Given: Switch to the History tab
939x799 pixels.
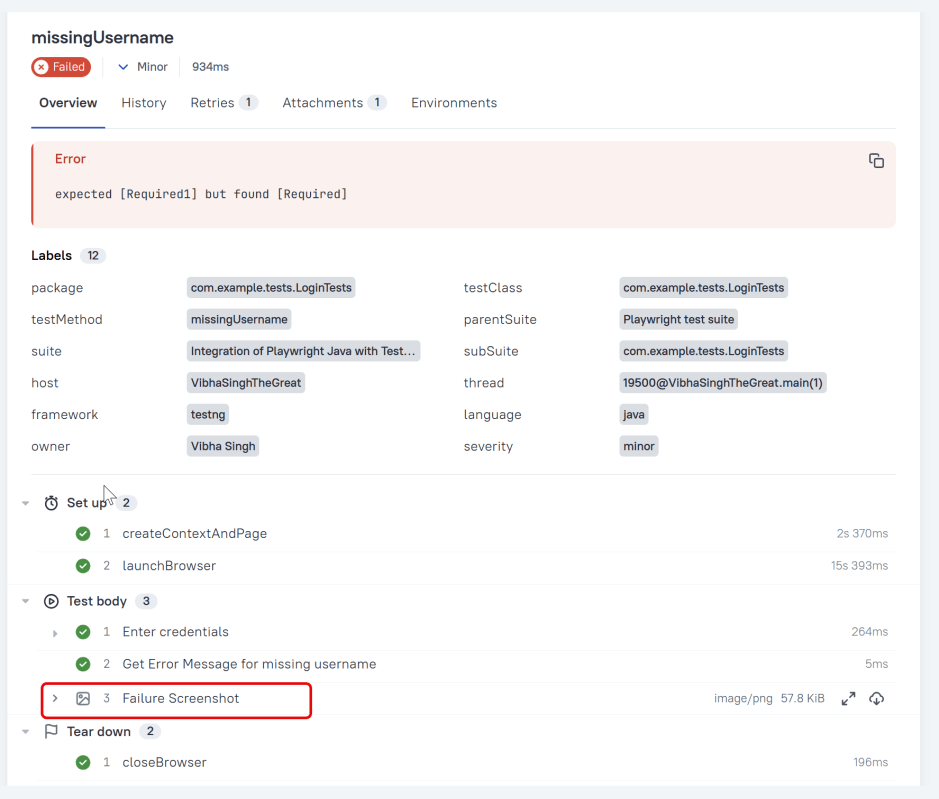Looking at the screenshot, I should 144,103.
